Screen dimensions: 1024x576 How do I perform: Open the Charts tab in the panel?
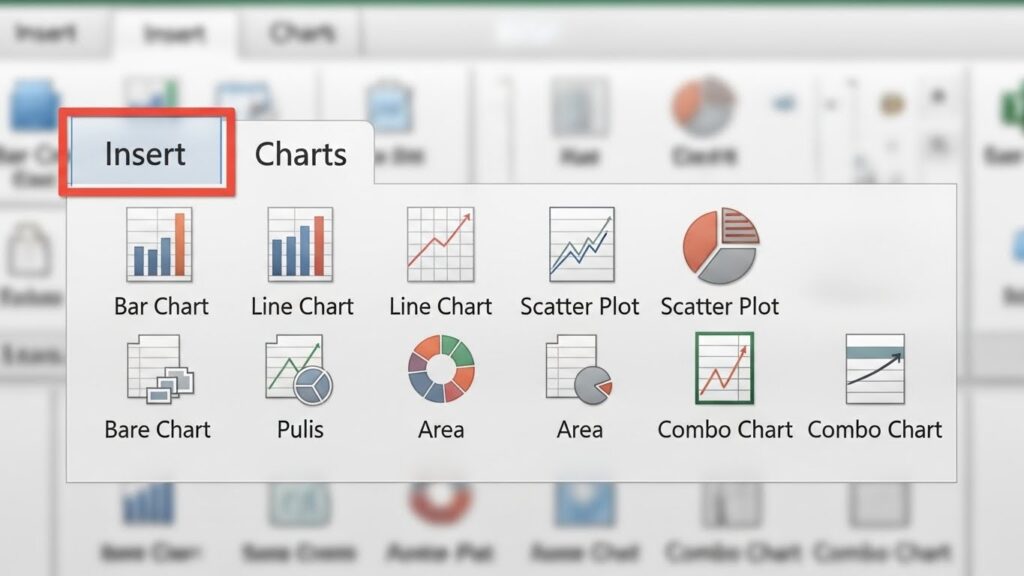[301, 154]
